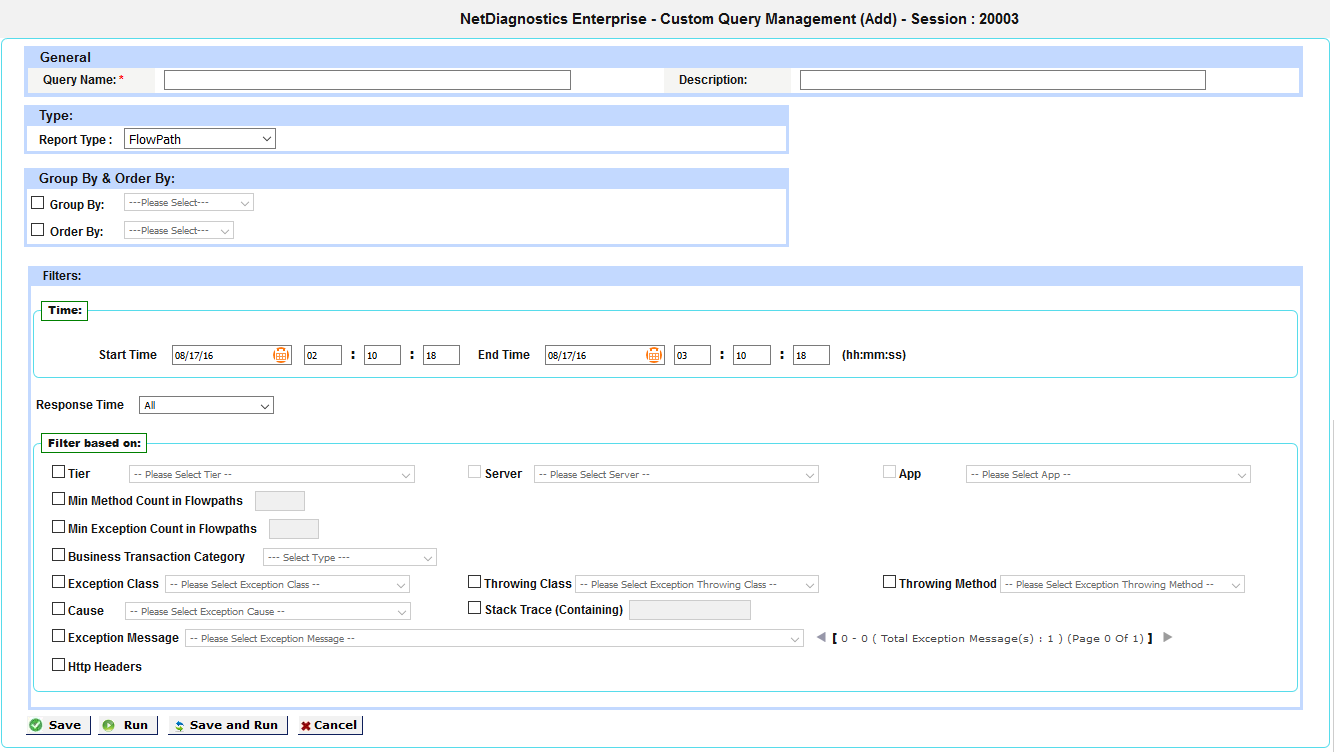Enable the Order By checkbox

coord(38,230)
